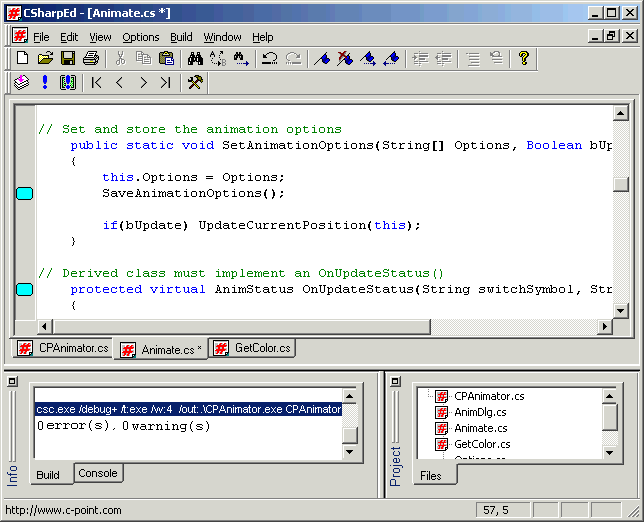Open a file with the folder icon
Viewport: 644px width, 522px height.
click(45, 59)
